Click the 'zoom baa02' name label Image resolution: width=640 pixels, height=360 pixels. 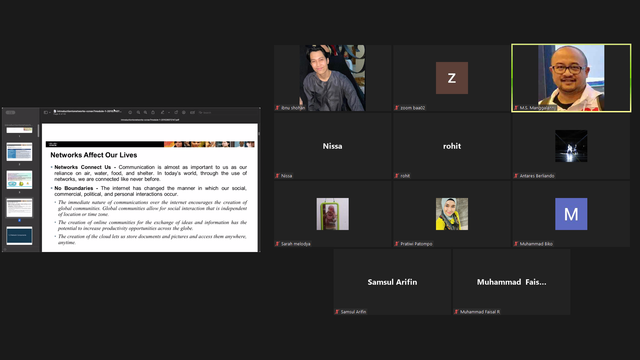(413, 108)
